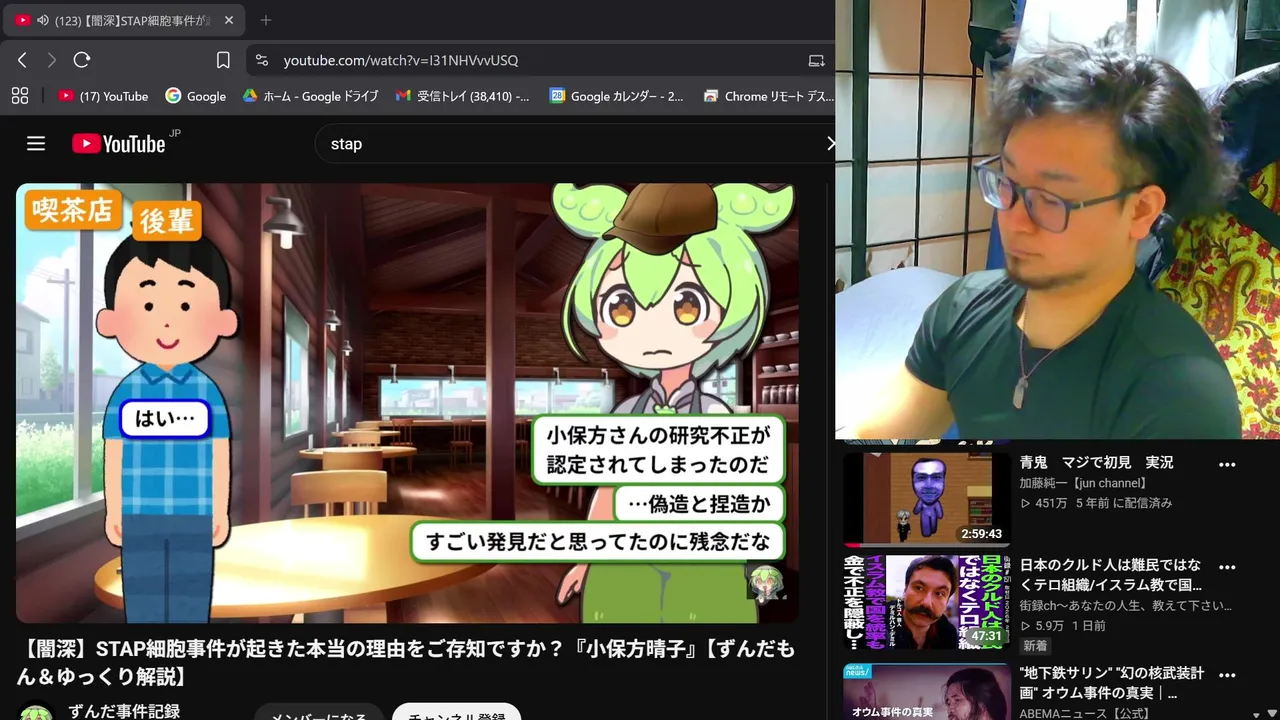The image size is (1280, 720).
Task: Open the Google bookmark
Action: (x=196, y=96)
